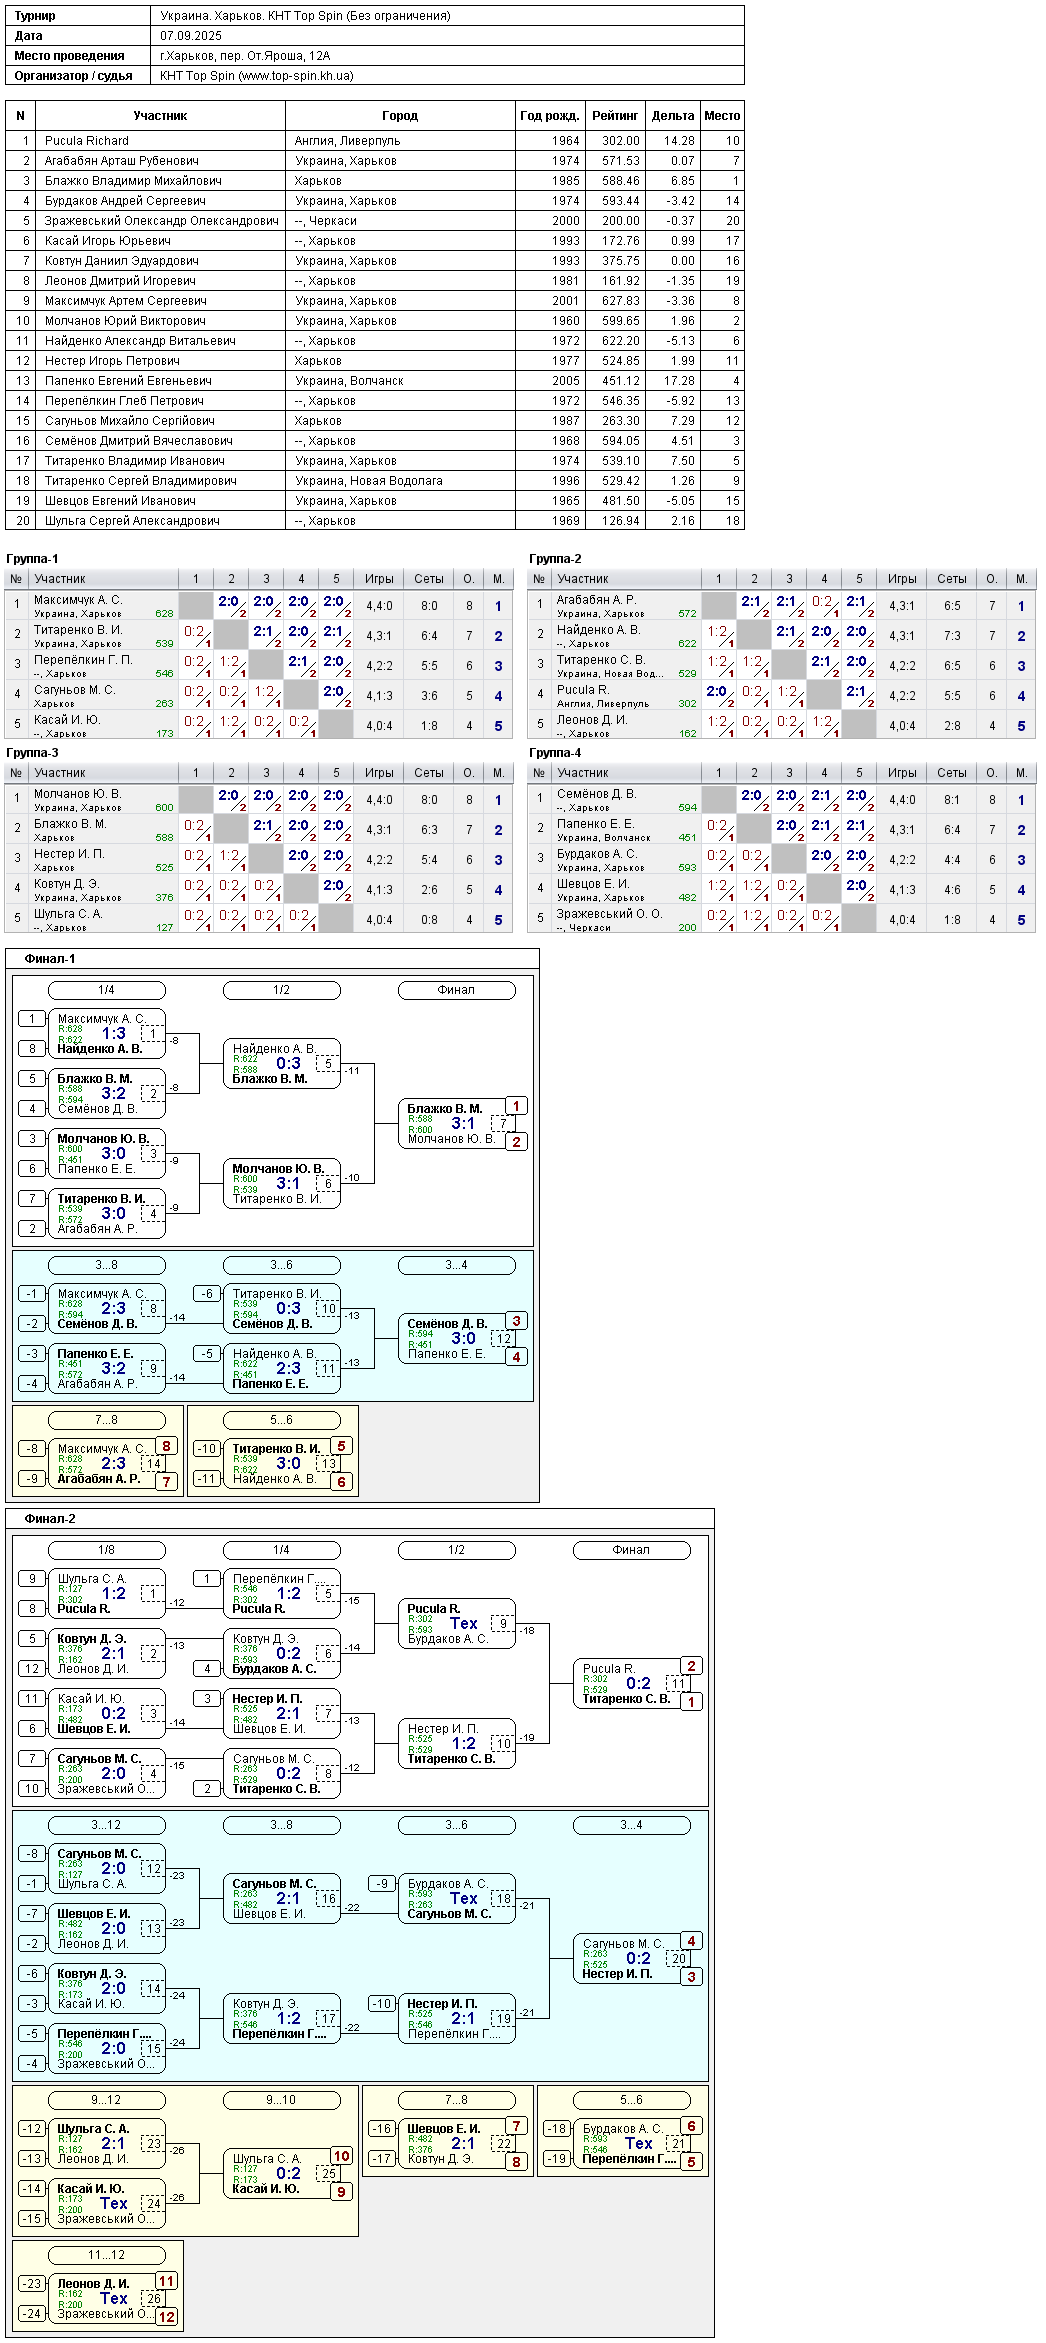Click place badge 5 next to Титаренко В. И.

[341, 1446]
